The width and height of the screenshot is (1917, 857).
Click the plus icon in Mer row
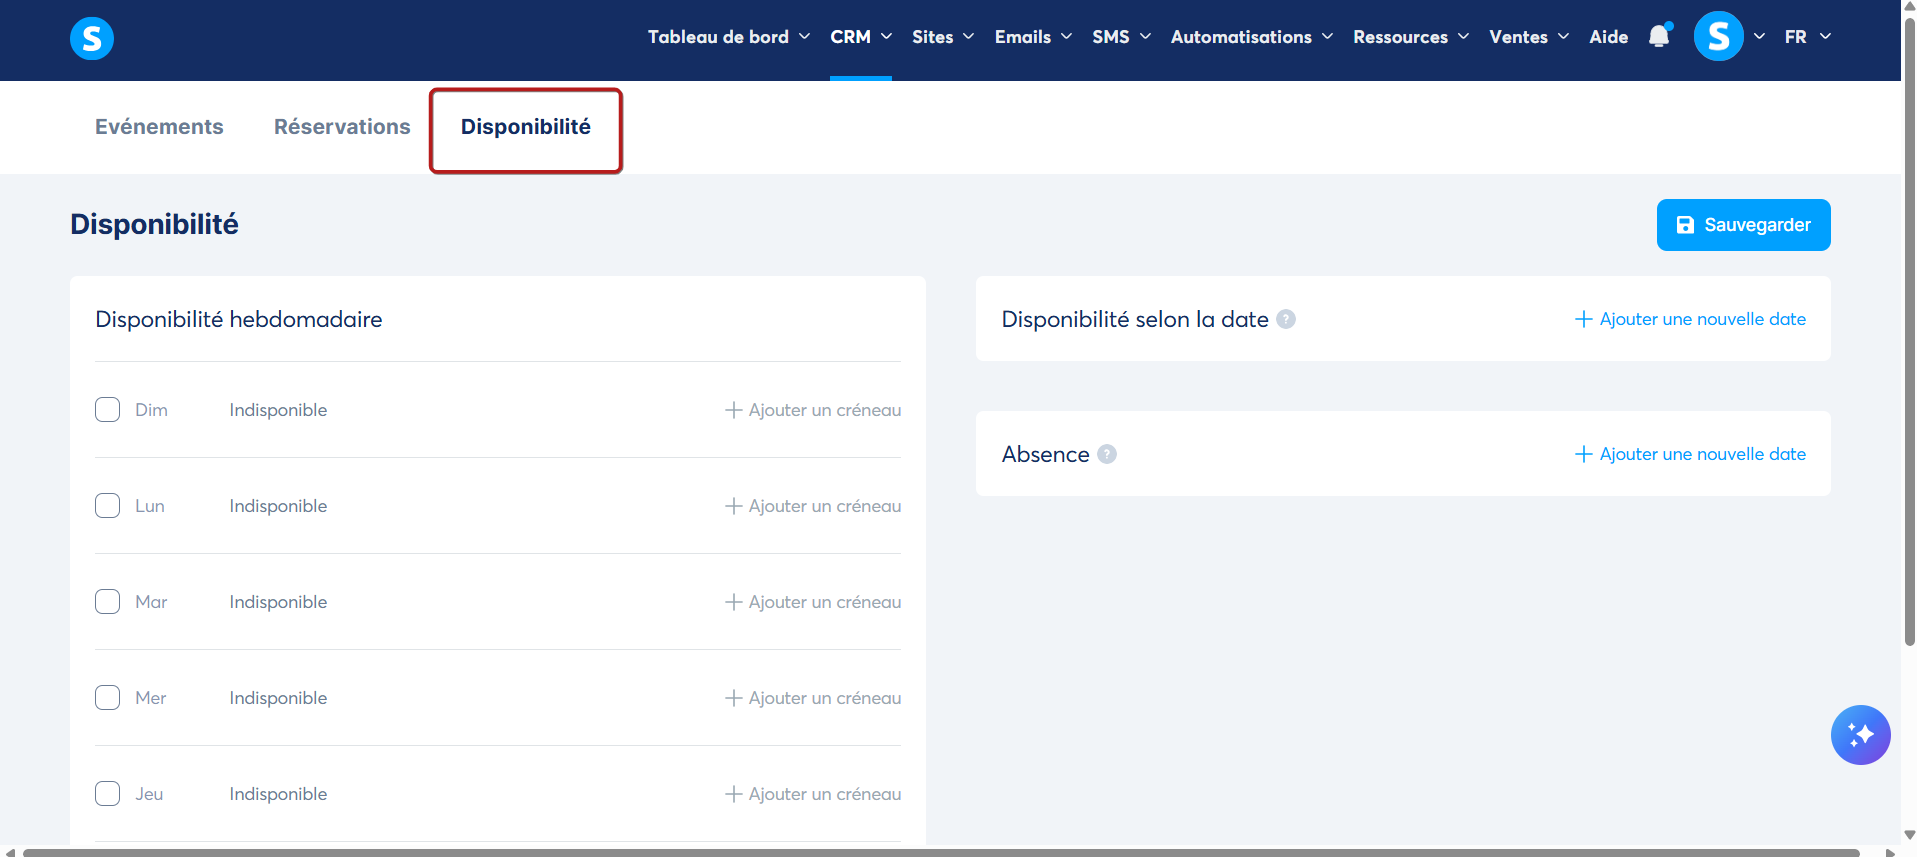734,698
